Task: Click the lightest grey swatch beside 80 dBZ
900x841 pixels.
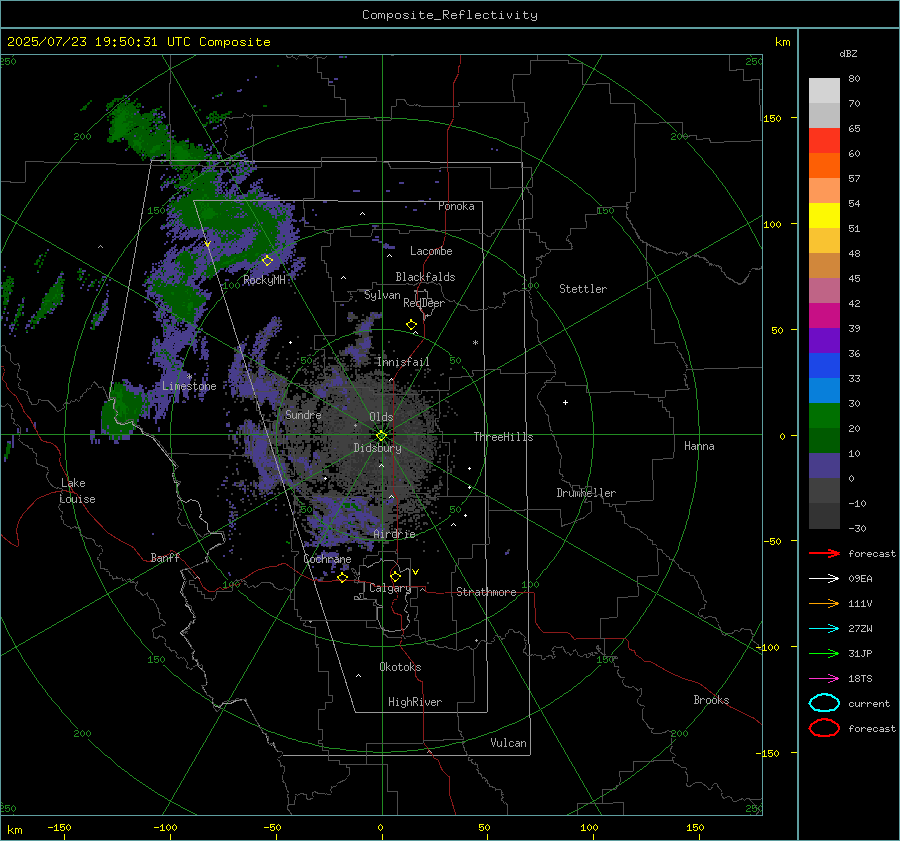Action: [824, 91]
